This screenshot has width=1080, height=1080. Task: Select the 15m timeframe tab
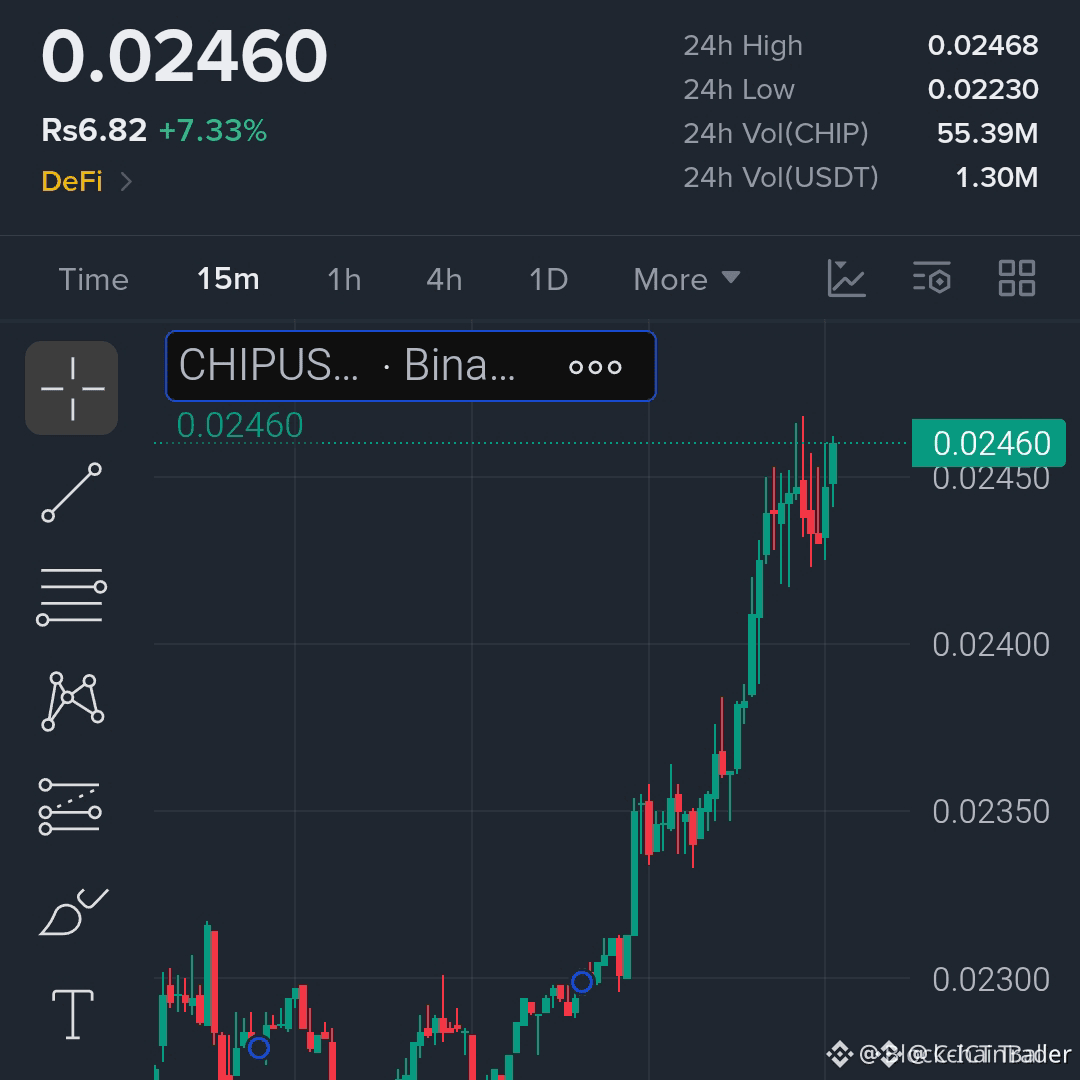[x=228, y=279]
